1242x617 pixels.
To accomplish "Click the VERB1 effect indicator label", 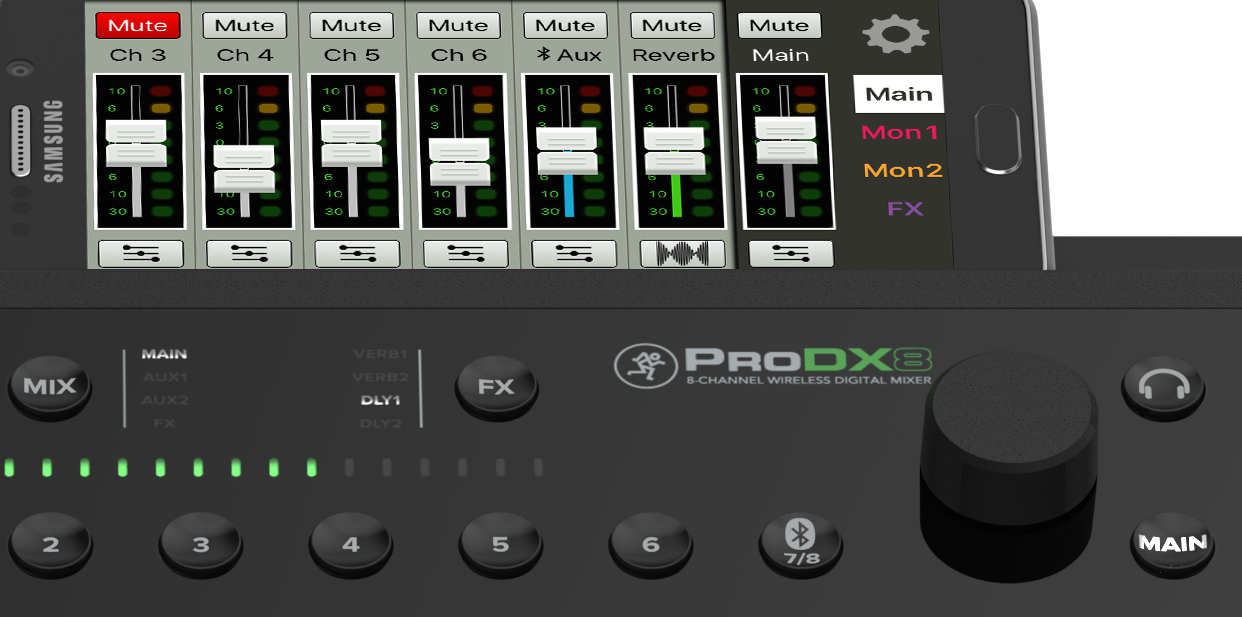I will [380, 354].
